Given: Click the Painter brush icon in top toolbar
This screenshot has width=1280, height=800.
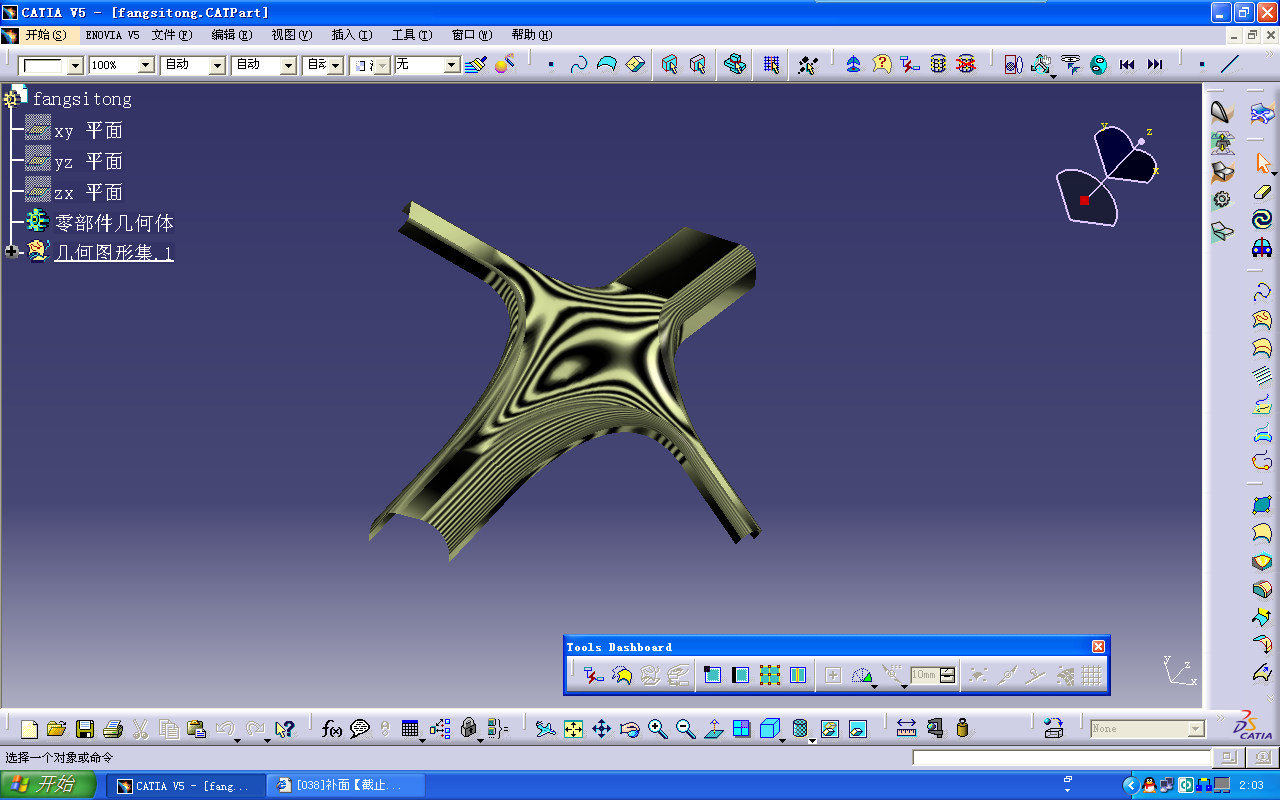Looking at the screenshot, I should (x=477, y=64).
